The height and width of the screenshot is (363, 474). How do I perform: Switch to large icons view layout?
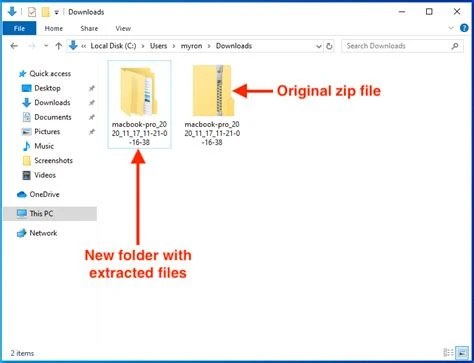tap(462, 352)
